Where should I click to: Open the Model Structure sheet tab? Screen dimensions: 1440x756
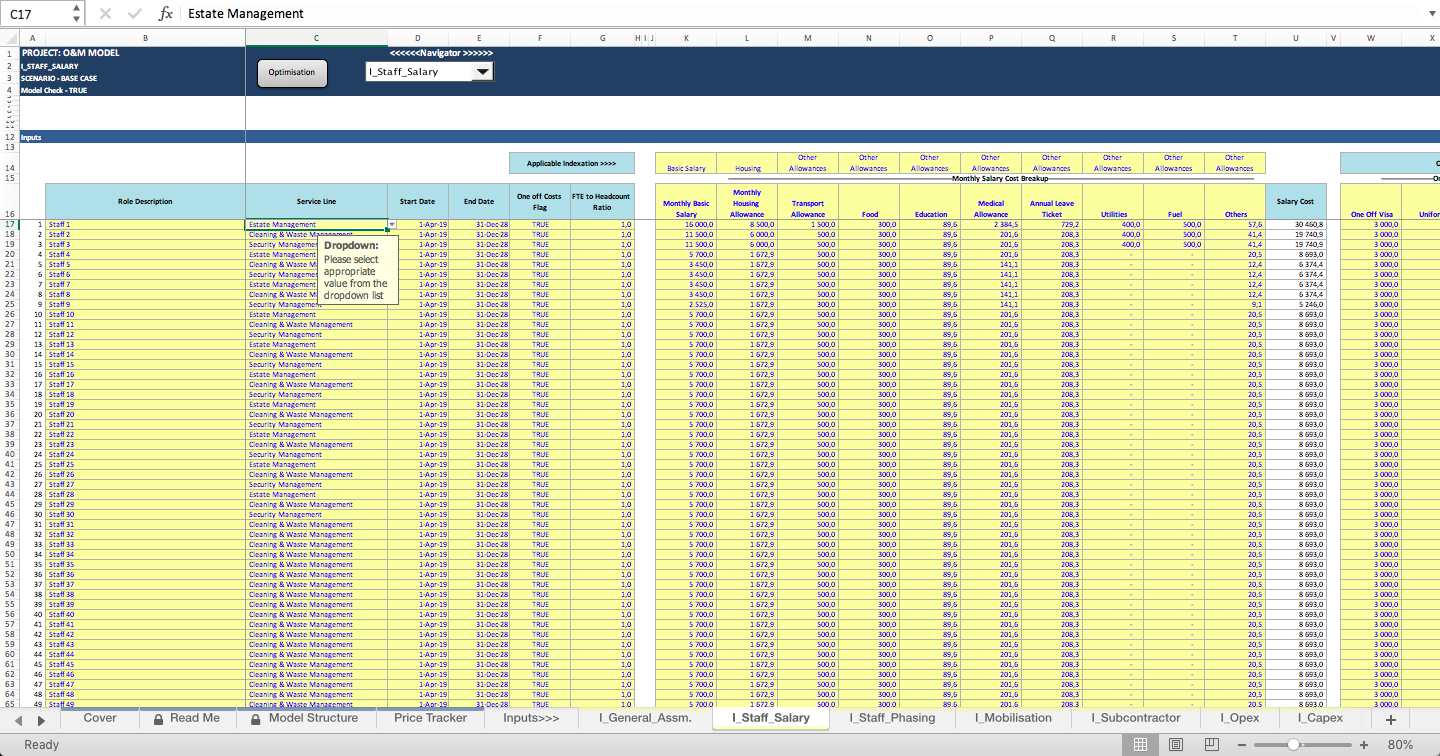[304, 718]
